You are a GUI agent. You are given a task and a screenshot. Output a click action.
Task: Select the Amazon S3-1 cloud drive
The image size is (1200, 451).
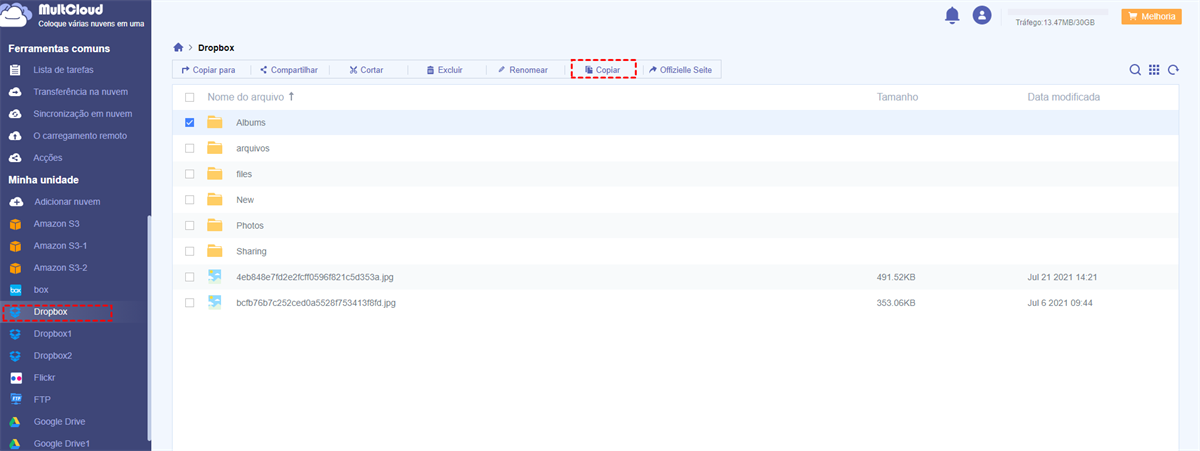(x=60, y=246)
